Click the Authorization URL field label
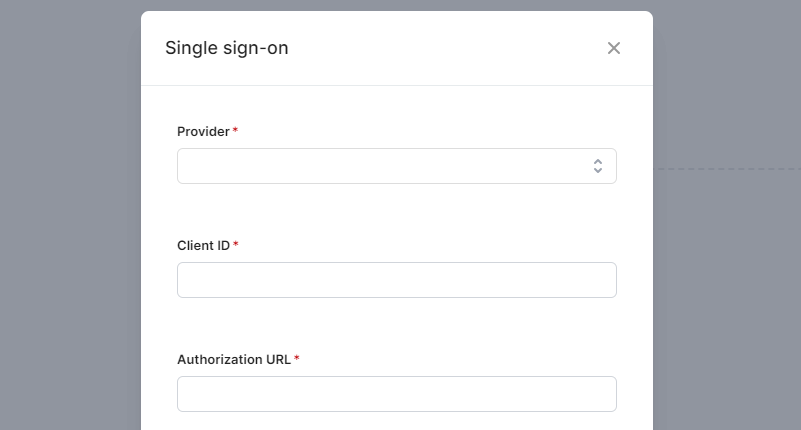The height and width of the screenshot is (430, 801). pyautogui.click(x=234, y=359)
